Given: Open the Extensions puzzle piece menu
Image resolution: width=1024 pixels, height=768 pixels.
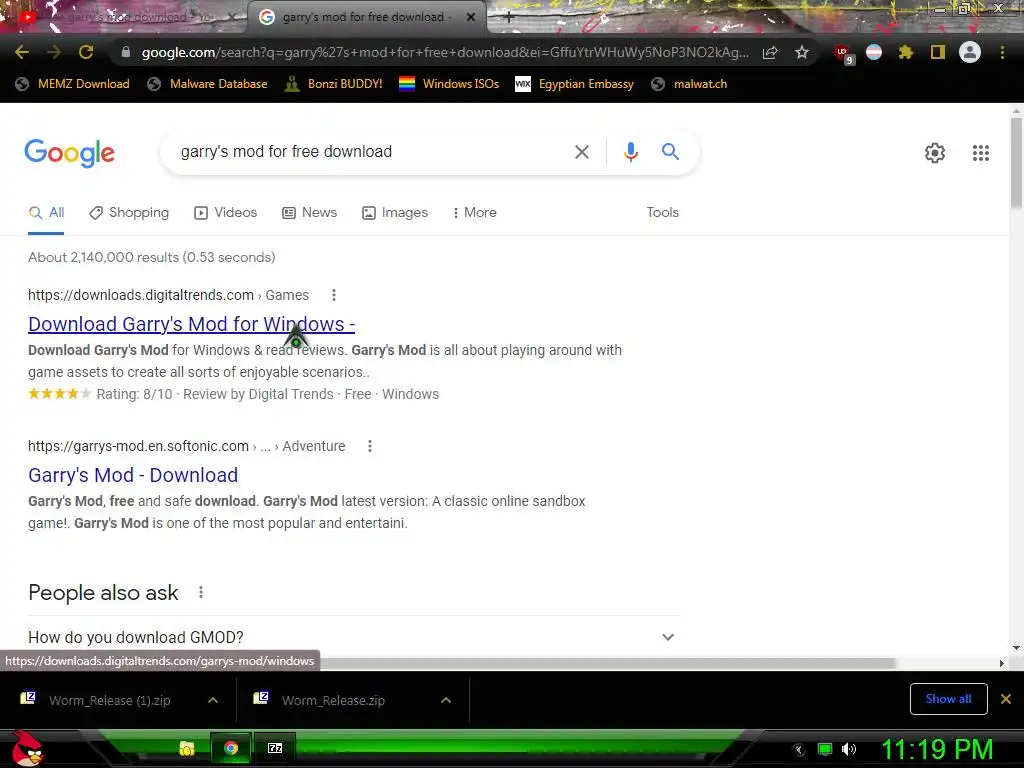Looking at the screenshot, I should click(906, 52).
